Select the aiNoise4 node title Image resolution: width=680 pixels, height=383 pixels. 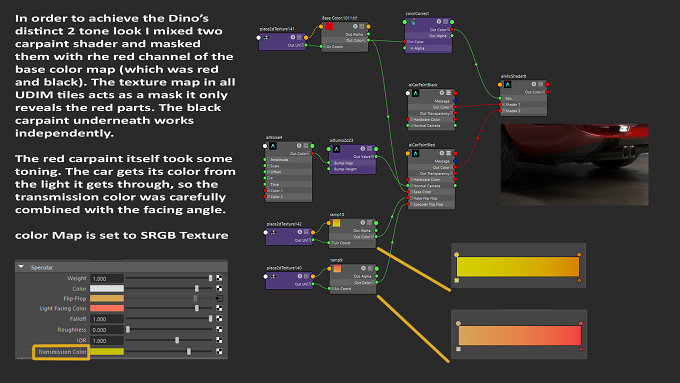pyautogui.click(x=274, y=137)
